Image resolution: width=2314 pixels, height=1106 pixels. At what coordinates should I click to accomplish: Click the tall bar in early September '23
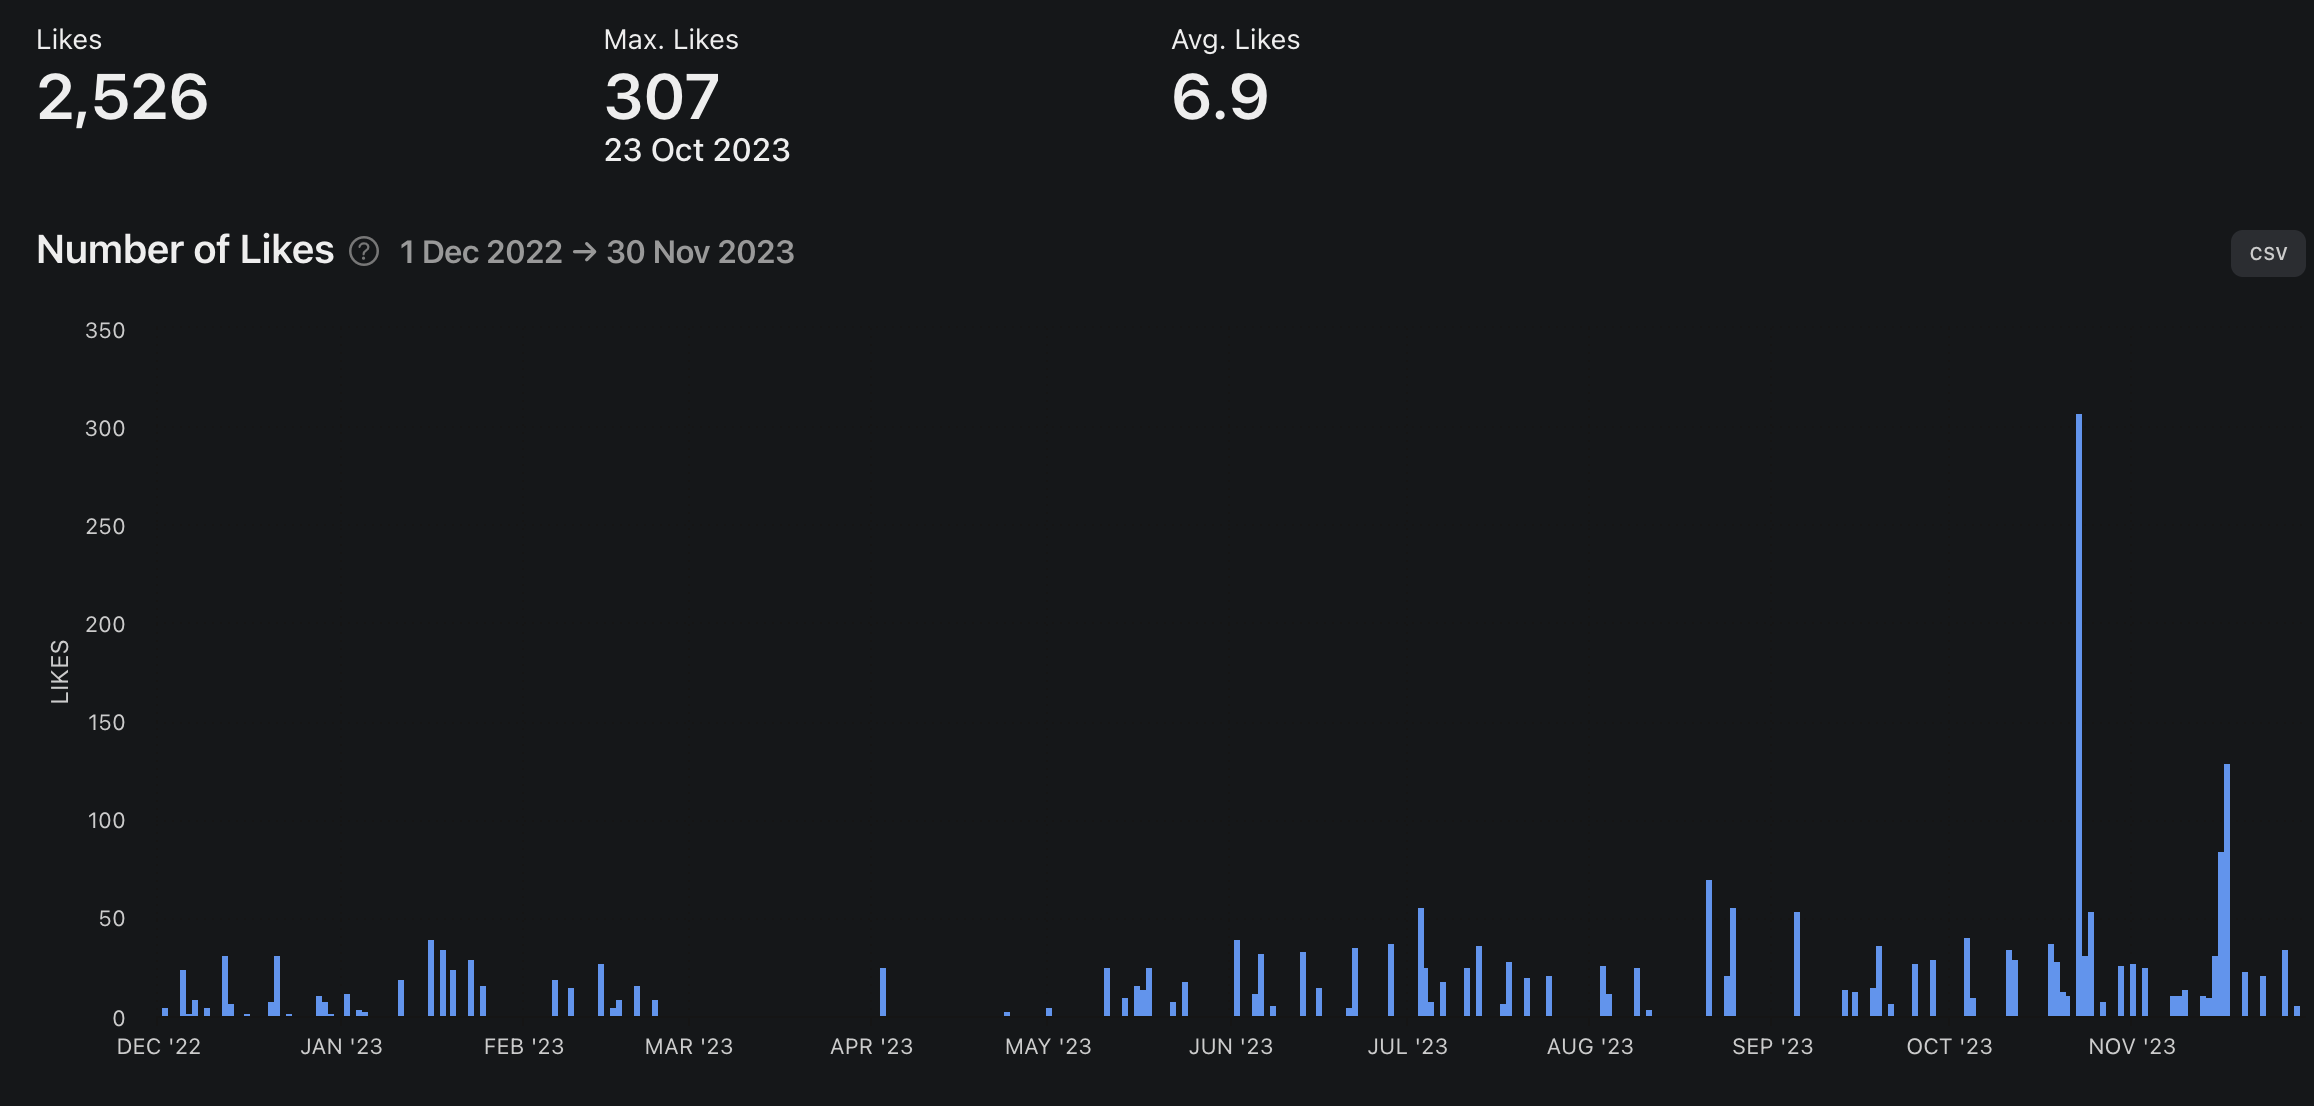pyautogui.click(x=1797, y=964)
